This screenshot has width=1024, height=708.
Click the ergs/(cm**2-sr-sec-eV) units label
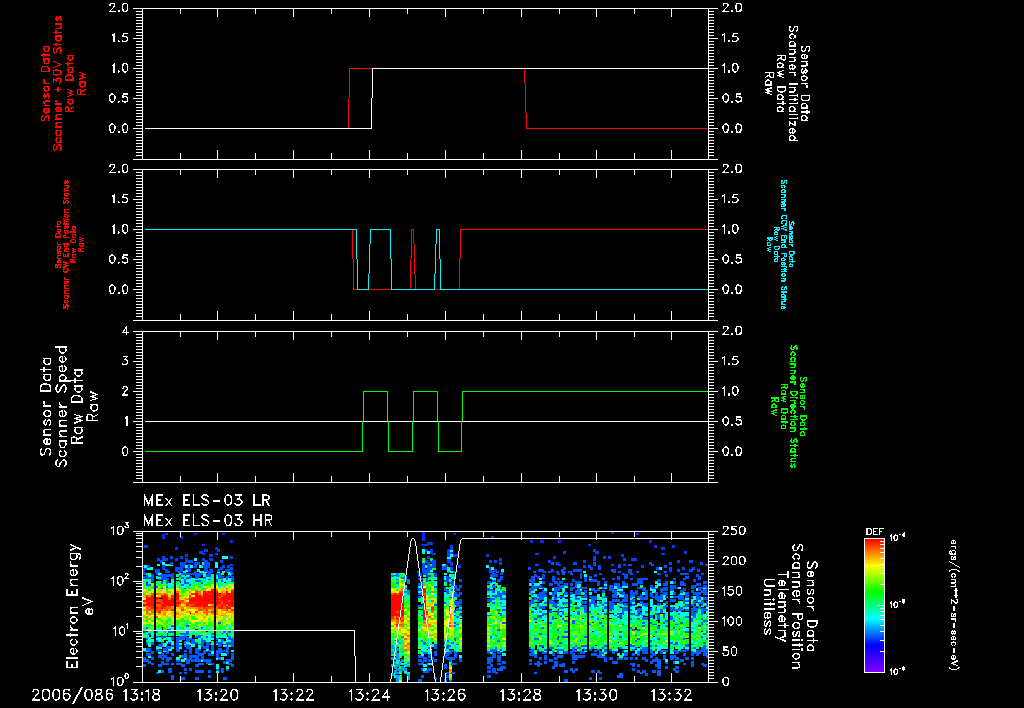(953, 605)
